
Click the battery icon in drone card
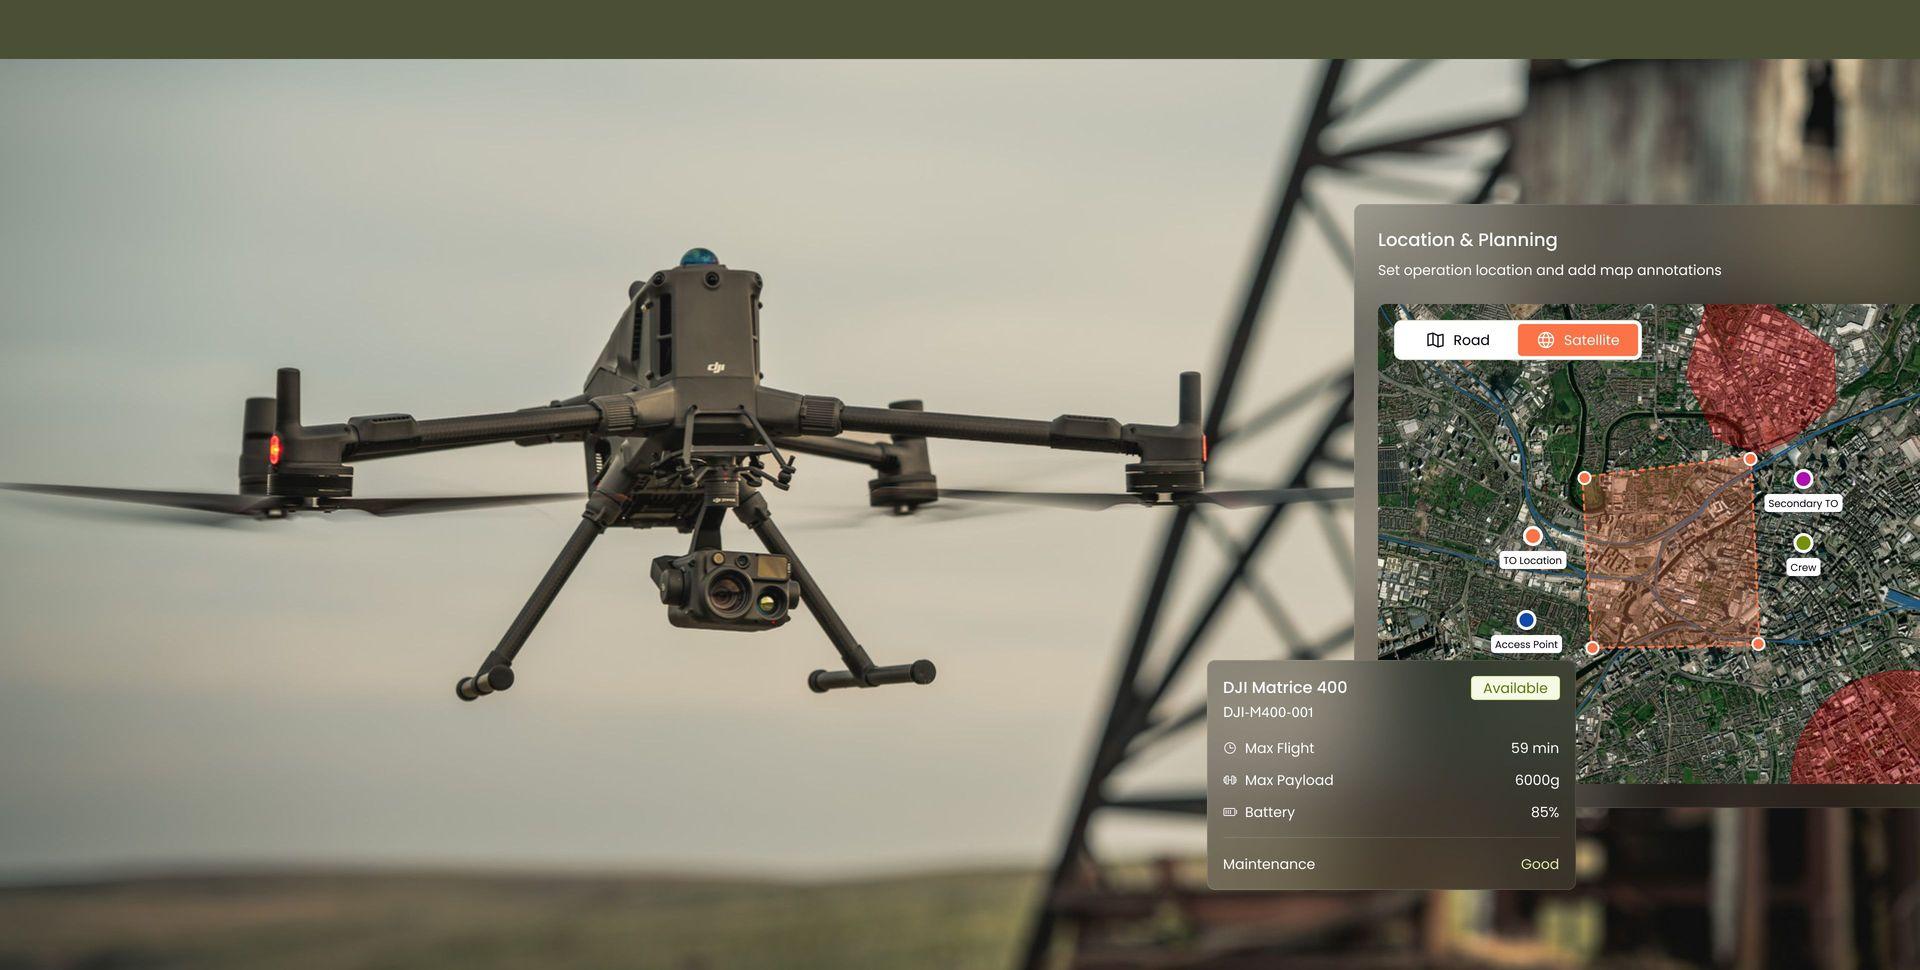pos(1230,812)
